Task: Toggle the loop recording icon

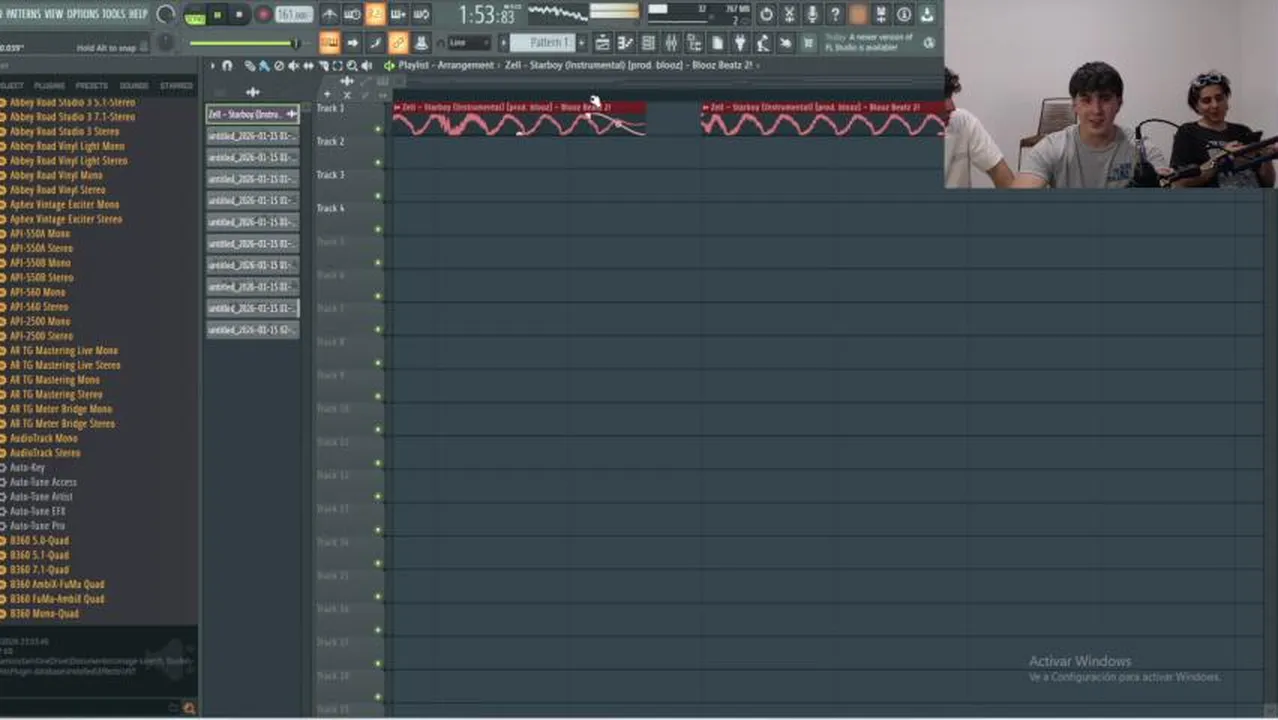Action: click(x=421, y=14)
